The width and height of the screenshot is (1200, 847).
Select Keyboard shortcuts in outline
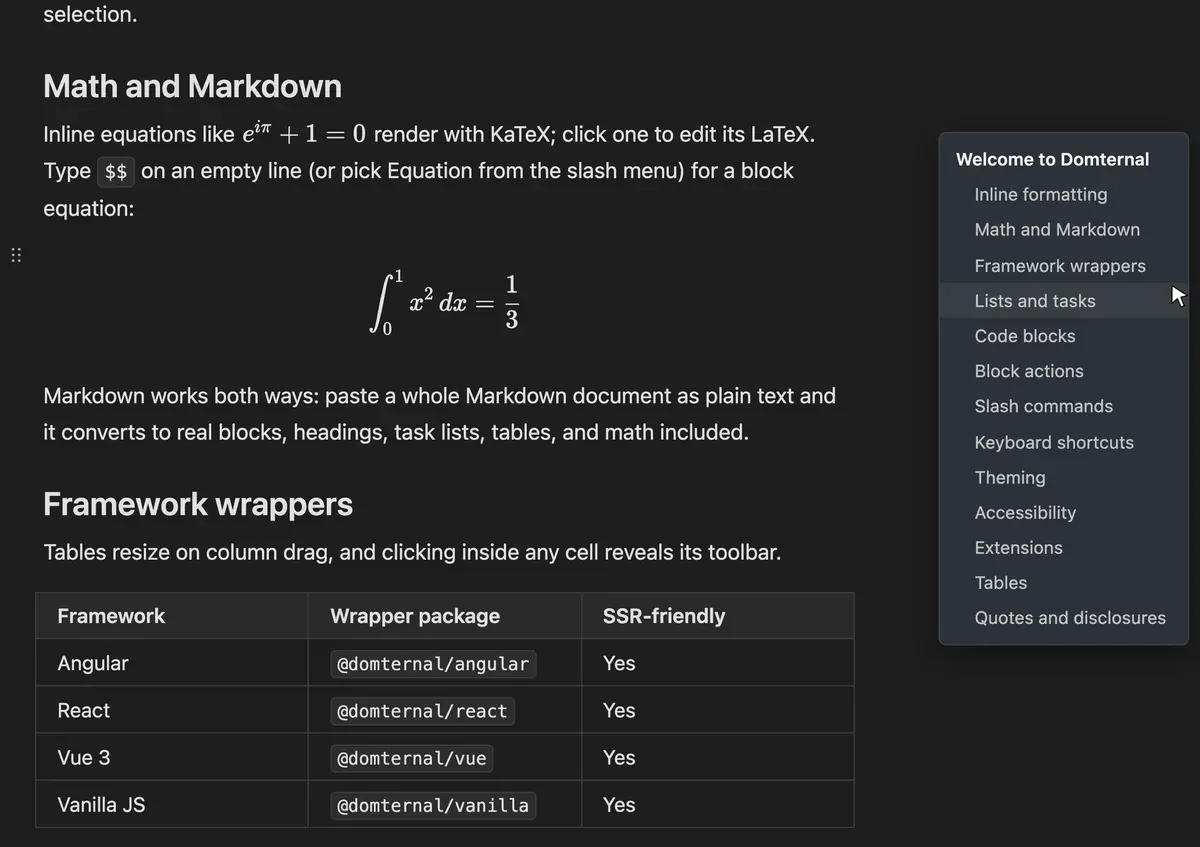point(1054,442)
